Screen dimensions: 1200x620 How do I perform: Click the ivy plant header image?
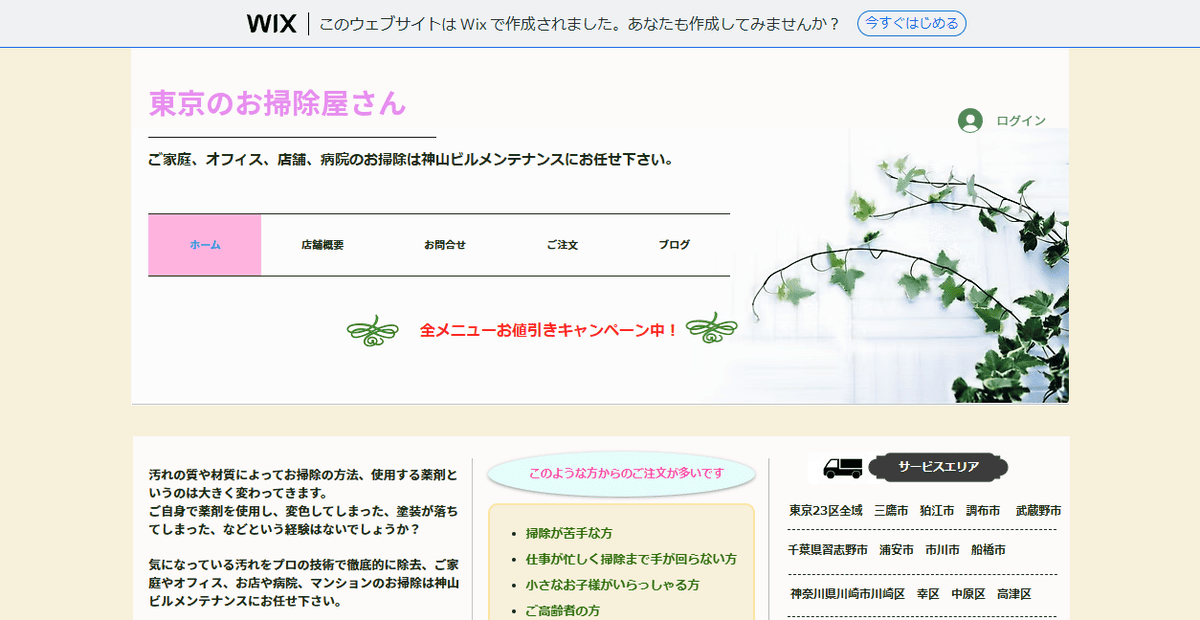point(920,280)
